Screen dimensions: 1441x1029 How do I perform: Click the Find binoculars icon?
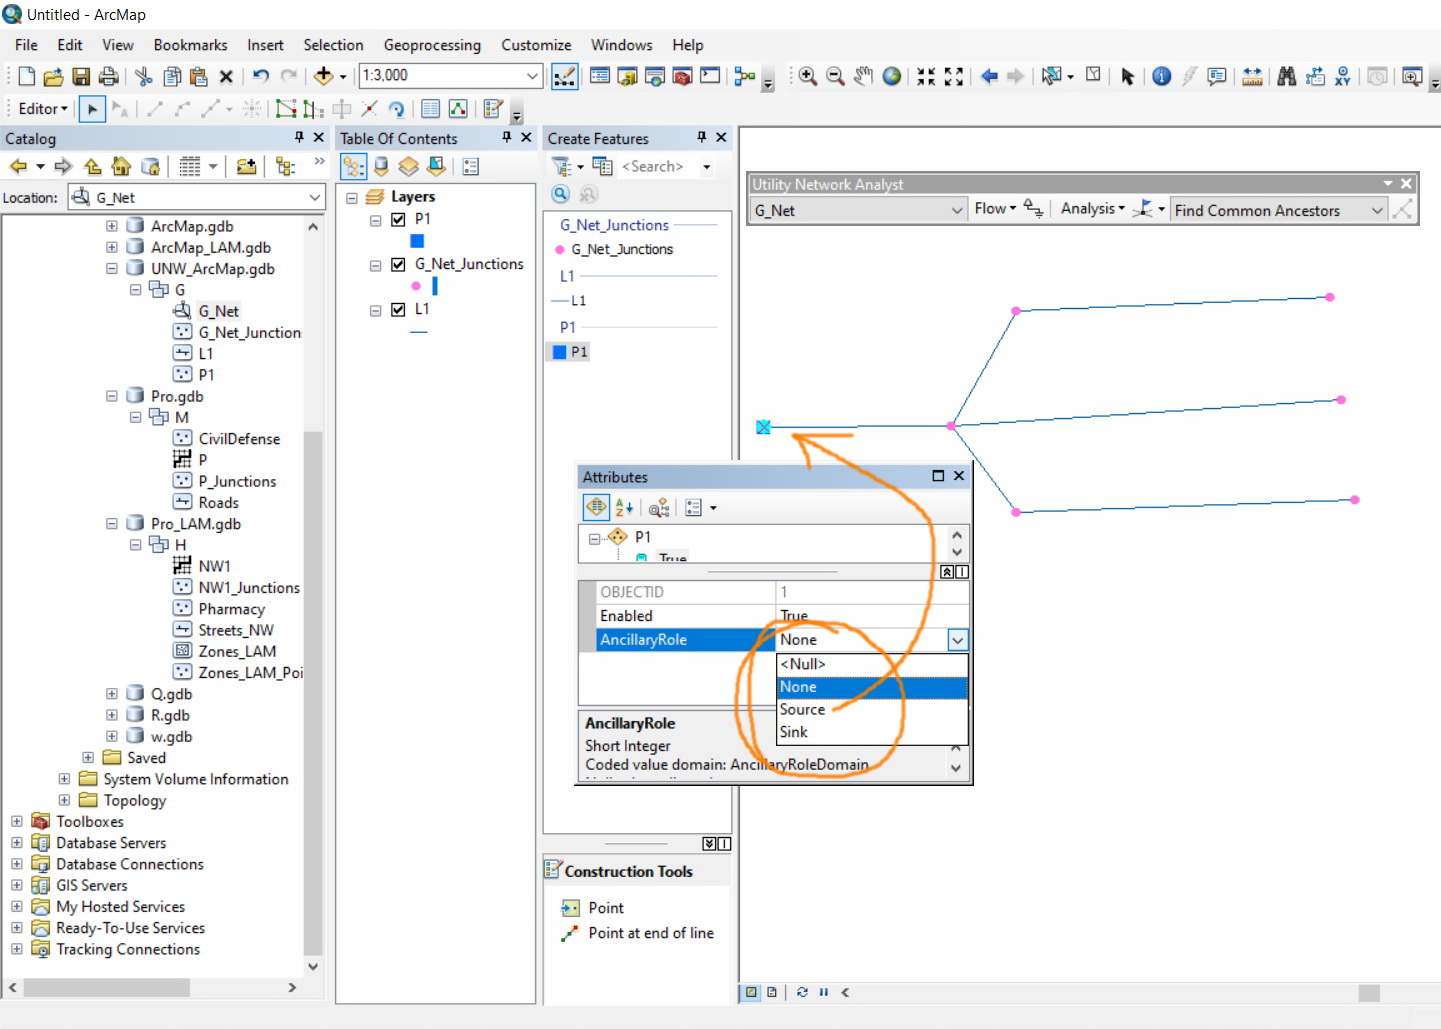1286,76
